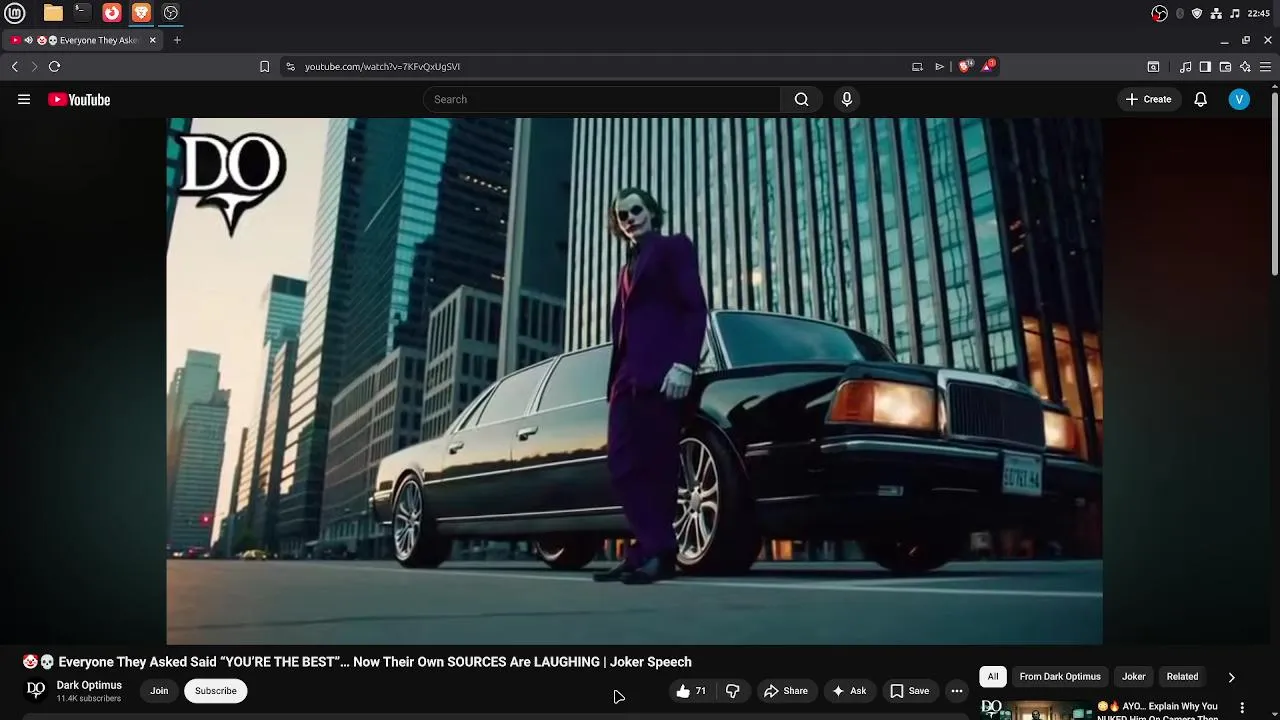Like the video with 71 likes
1280x720 pixels.
click(x=691, y=691)
